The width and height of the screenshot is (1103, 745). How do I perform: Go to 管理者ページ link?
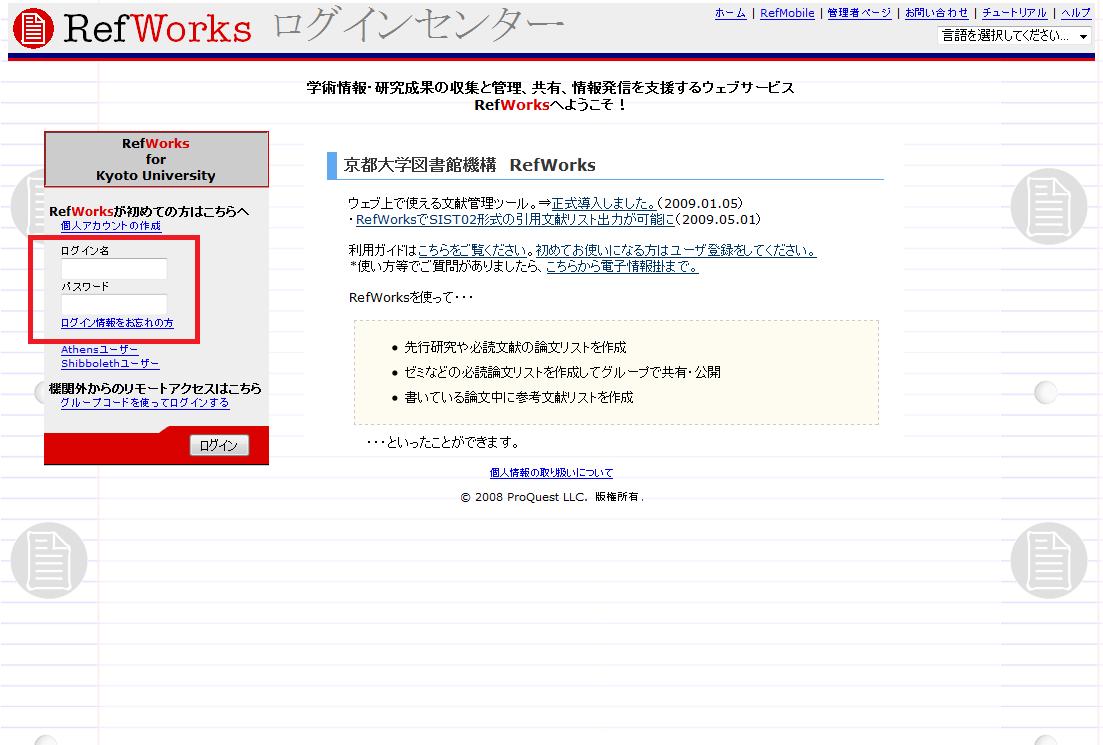click(859, 13)
